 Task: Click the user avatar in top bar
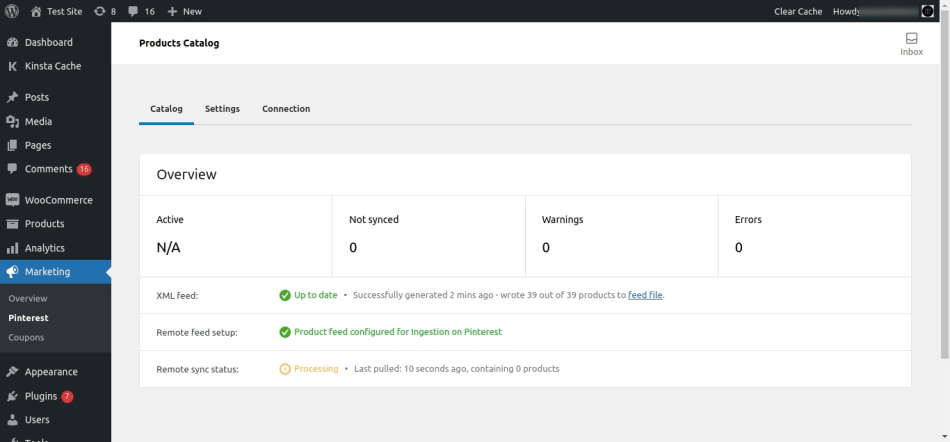point(927,11)
